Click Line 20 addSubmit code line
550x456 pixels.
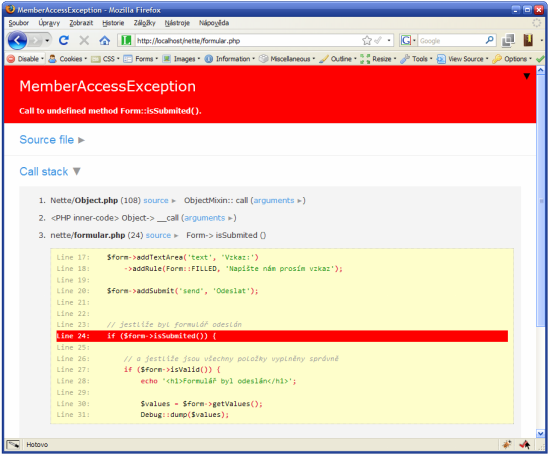click(182, 291)
